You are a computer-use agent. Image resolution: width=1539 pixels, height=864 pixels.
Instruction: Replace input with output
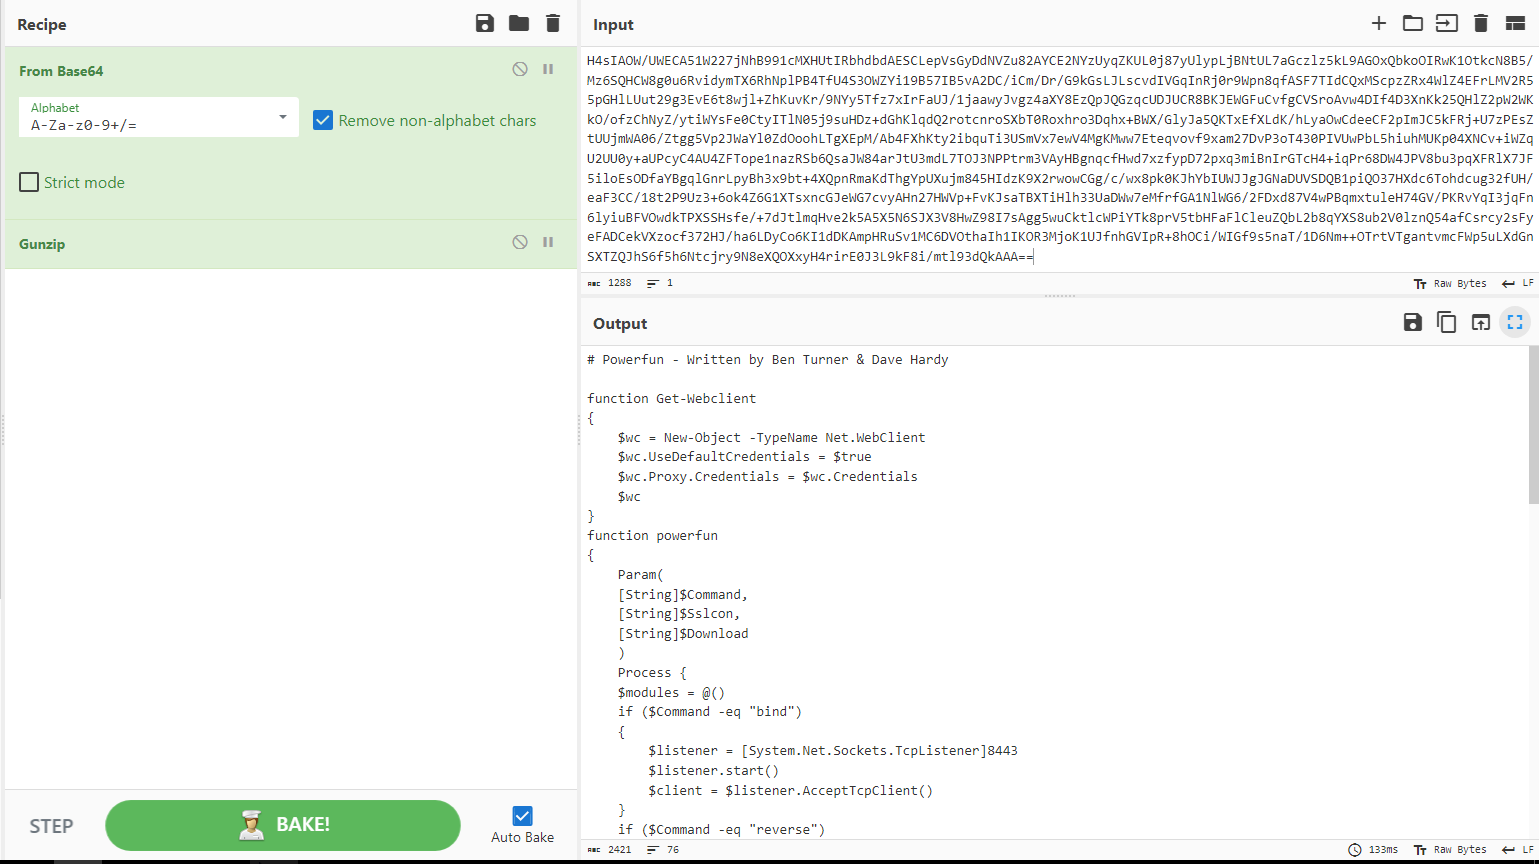coord(1481,322)
